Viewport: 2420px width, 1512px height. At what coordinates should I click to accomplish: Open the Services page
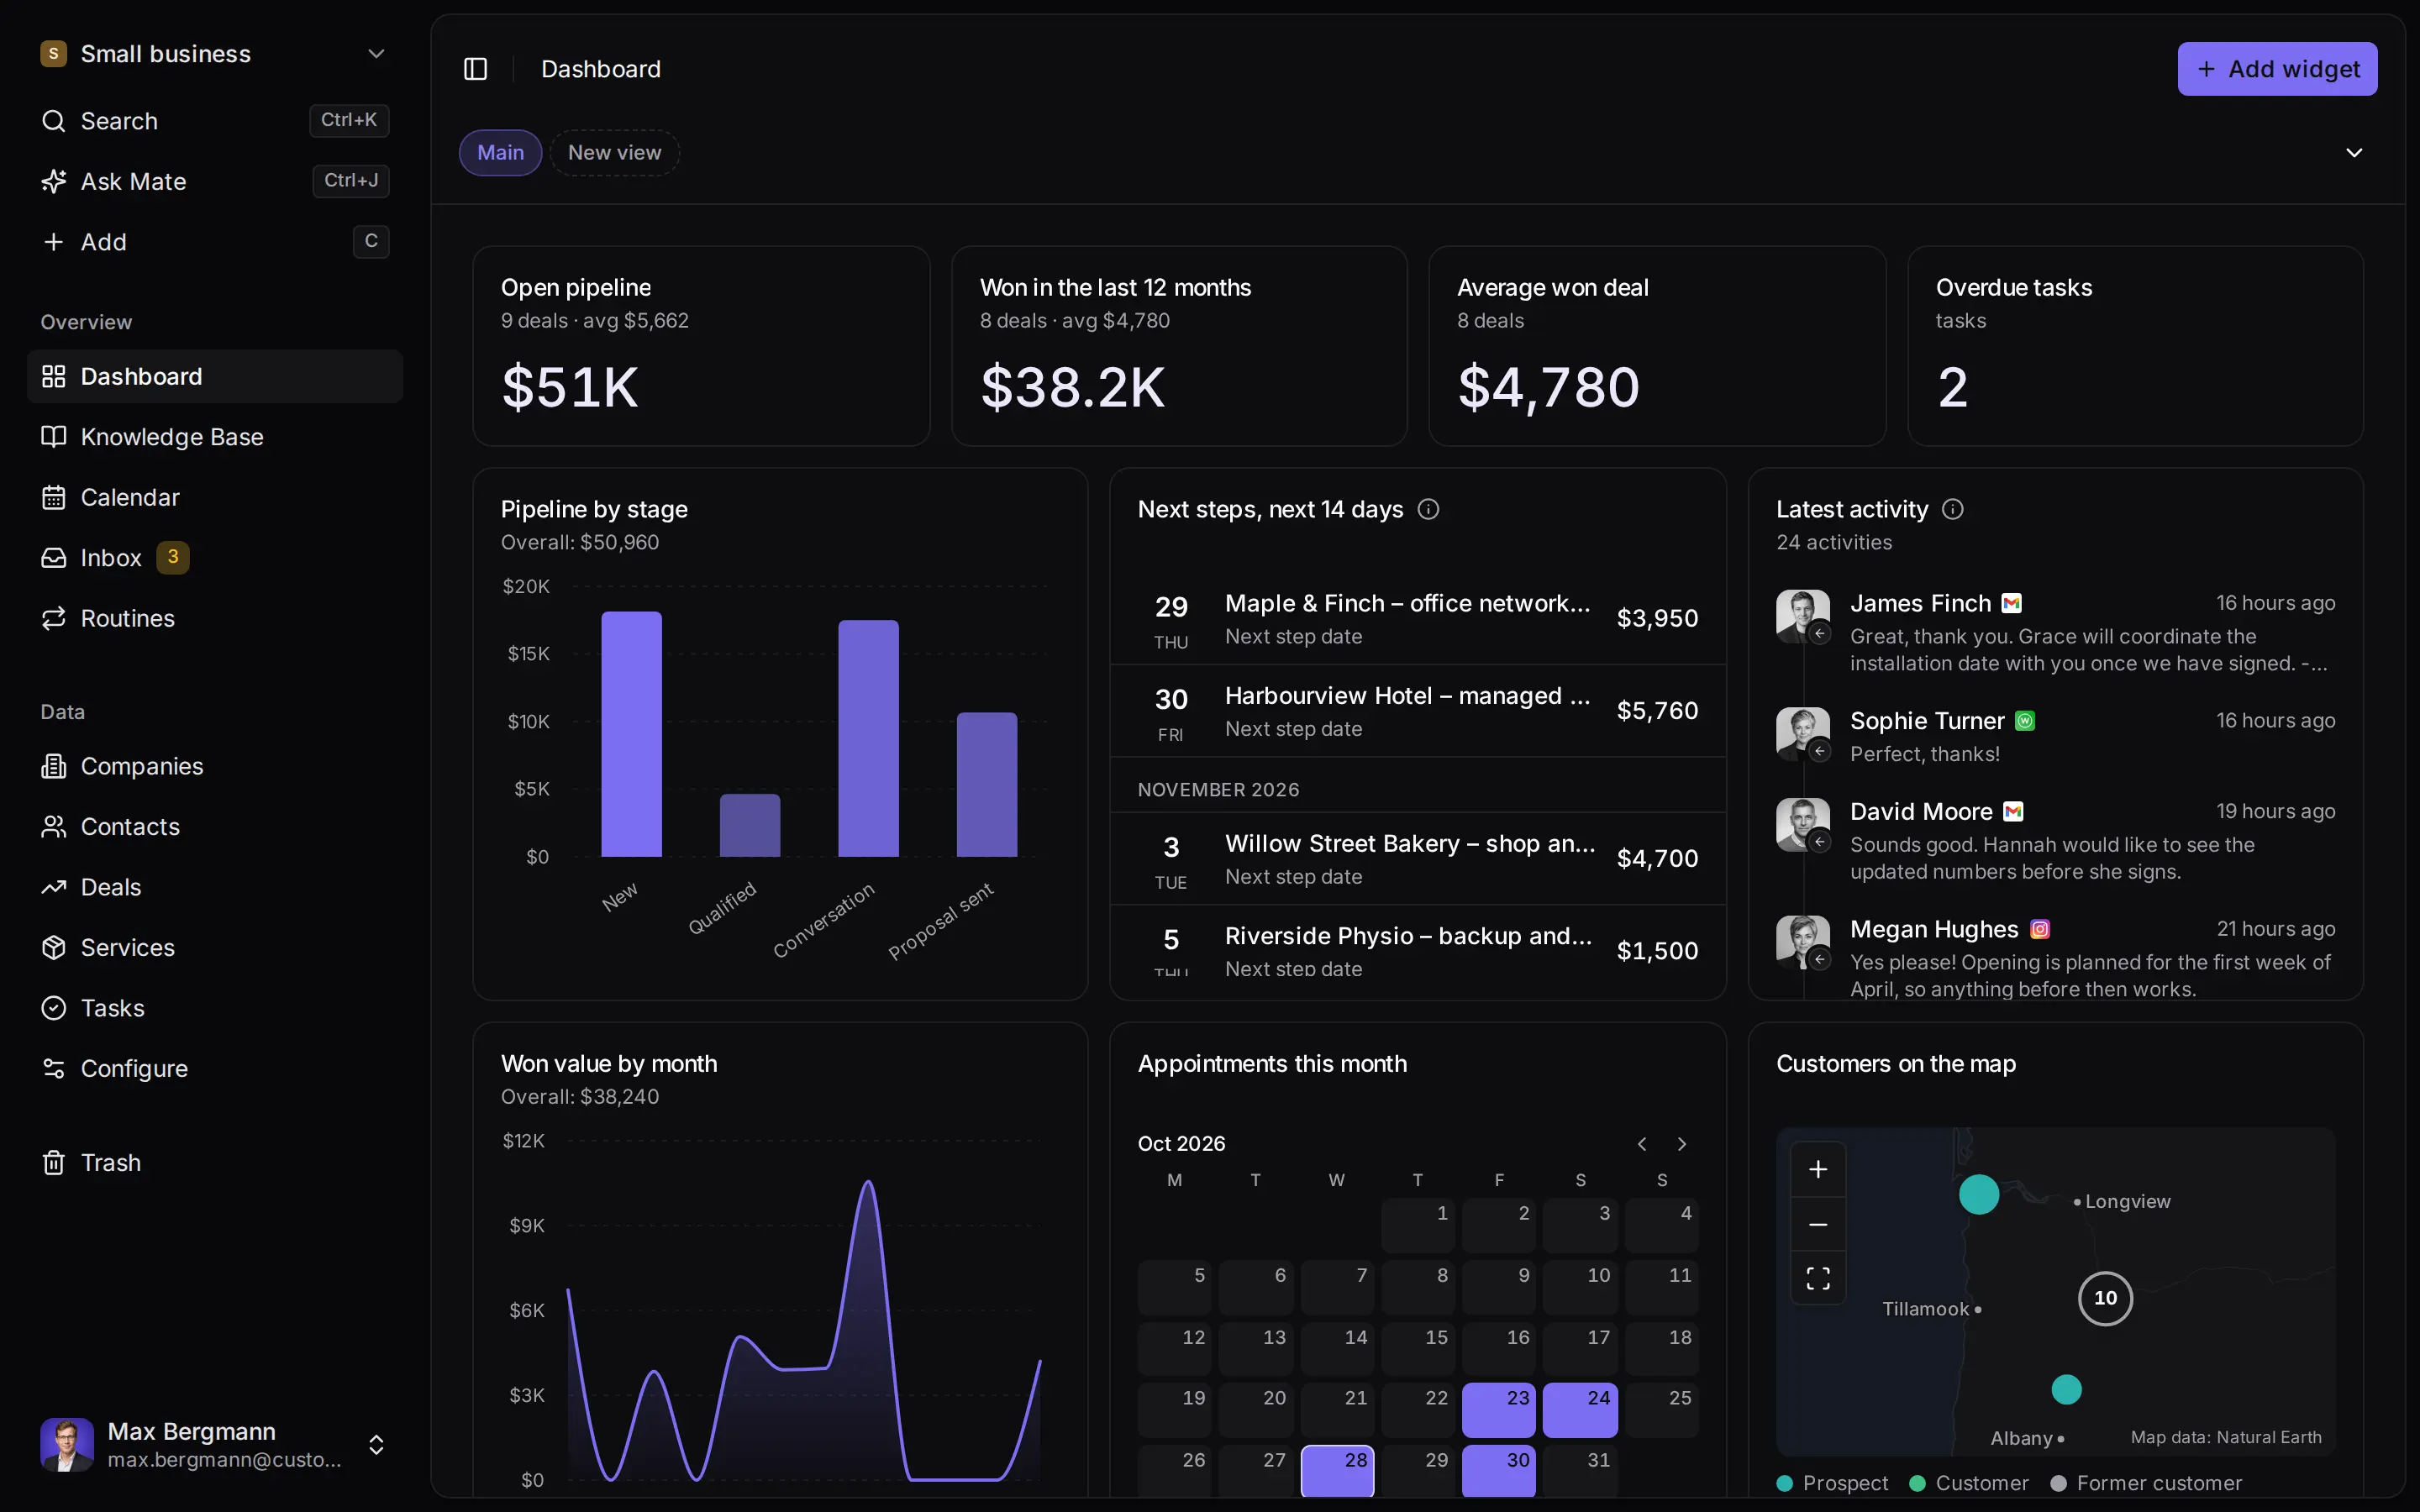click(x=214, y=948)
